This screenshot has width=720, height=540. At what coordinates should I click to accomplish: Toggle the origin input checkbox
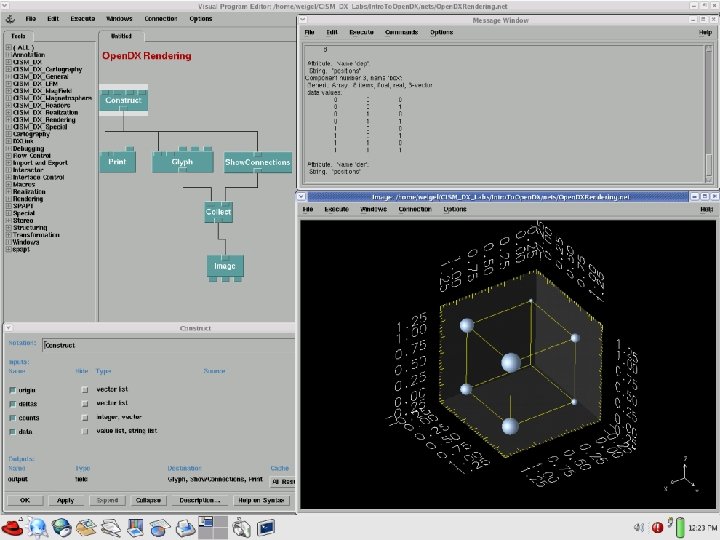tap(12, 390)
